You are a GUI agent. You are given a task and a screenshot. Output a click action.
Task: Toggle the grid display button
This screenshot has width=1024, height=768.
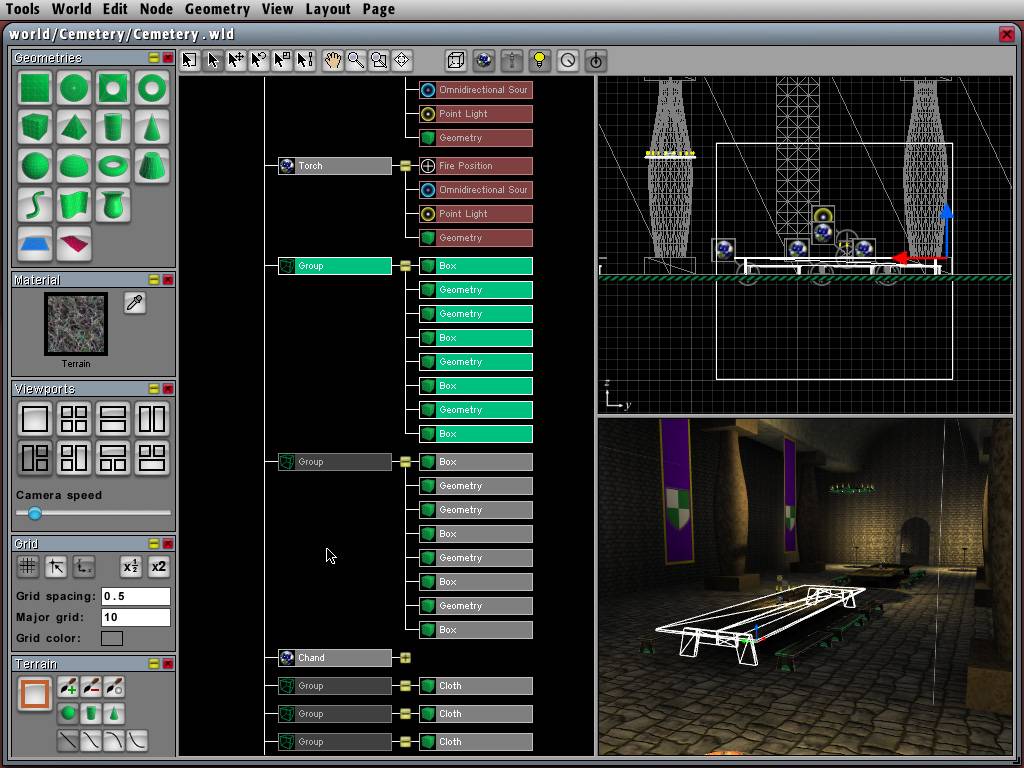click(x=28, y=567)
